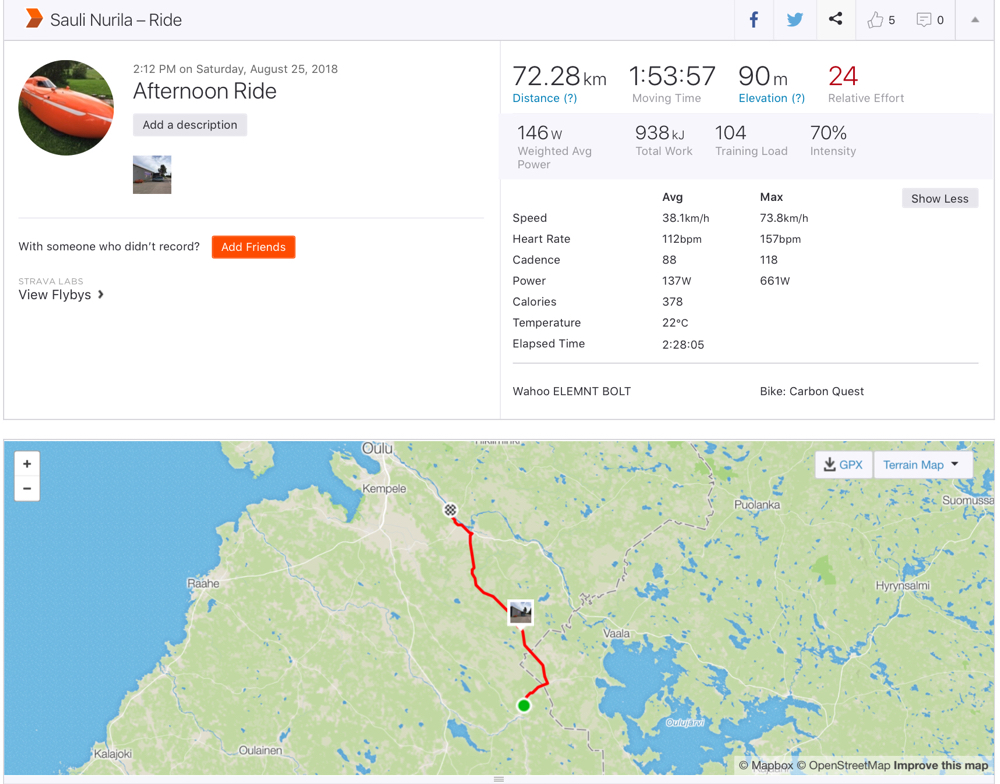The height and width of the screenshot is (784, 1000).
Task: Share ride on Facebook
Action: coord(754,20)
